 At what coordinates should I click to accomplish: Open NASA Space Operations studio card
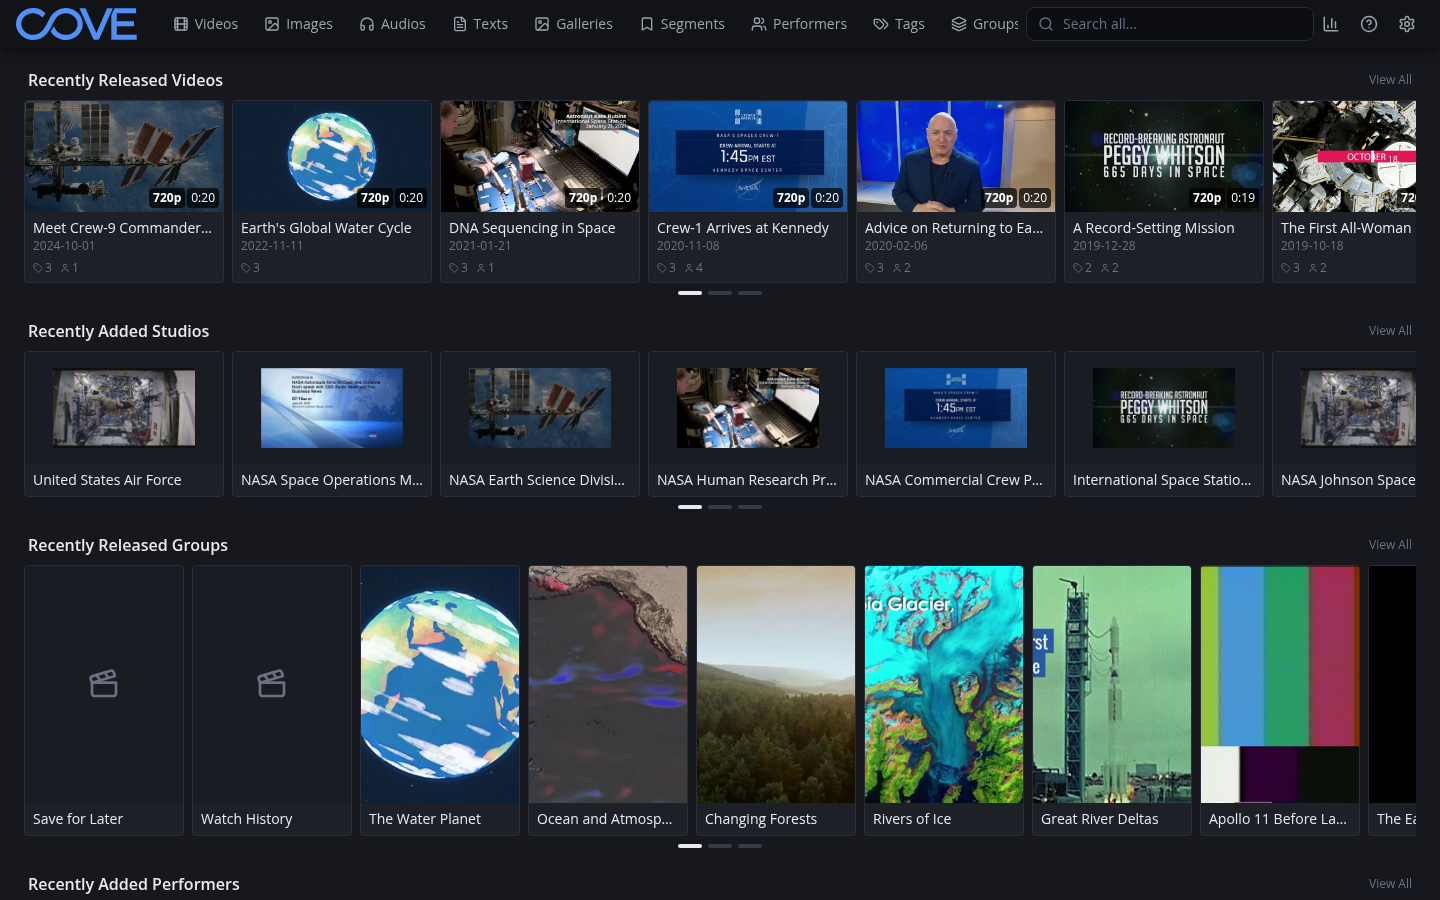point(332,424)
